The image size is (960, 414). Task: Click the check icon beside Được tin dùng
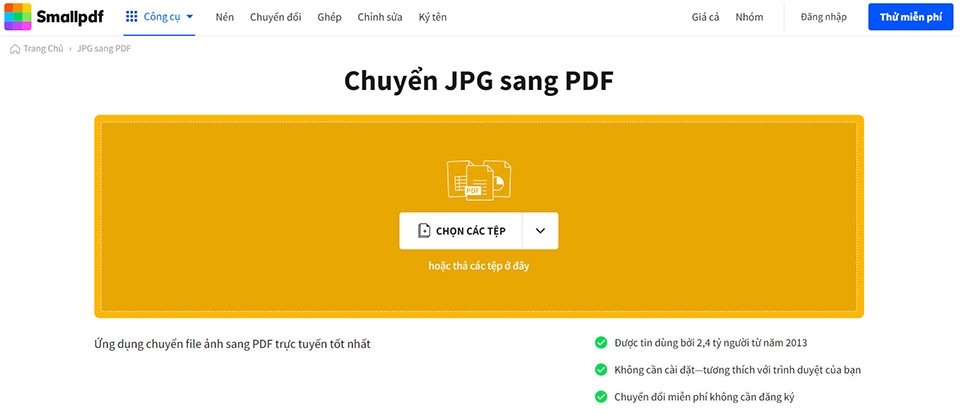[601, 342]
